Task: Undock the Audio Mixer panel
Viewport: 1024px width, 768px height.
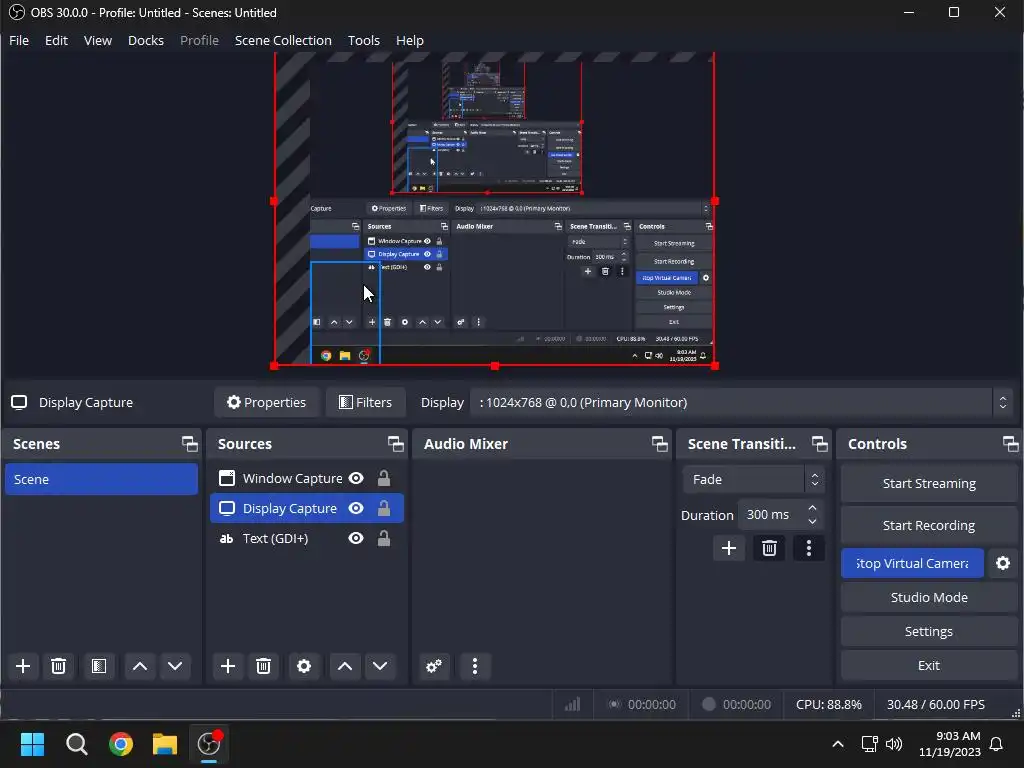Action: coord(660,444)
